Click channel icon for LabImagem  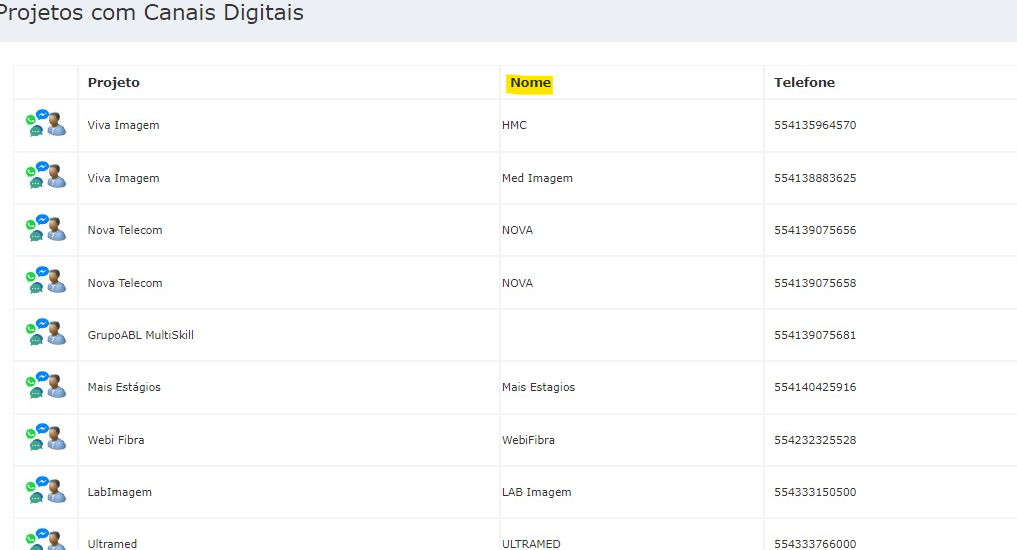tap(45, 490)
